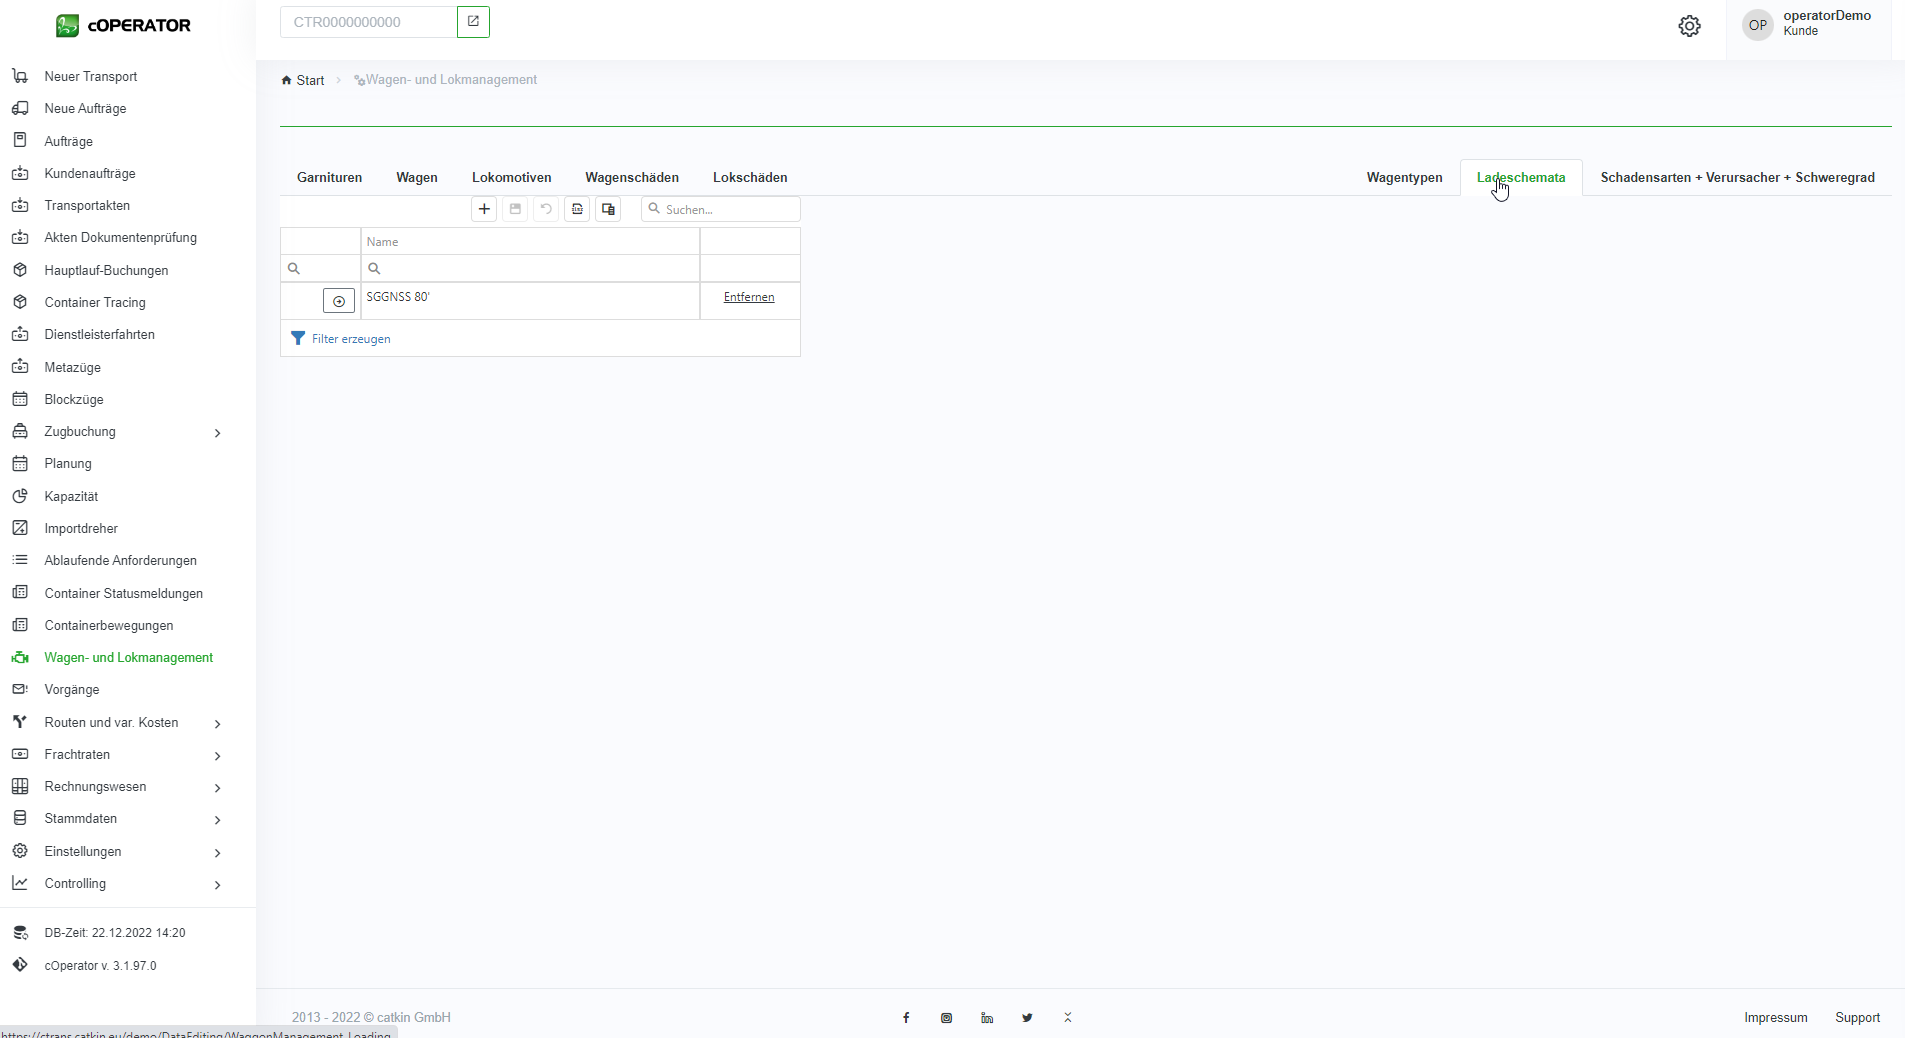Click the settings gear icon in header
The width and height of the screenshot is (1905, 1038).
pyautogui.click(x=1689, y=26)
